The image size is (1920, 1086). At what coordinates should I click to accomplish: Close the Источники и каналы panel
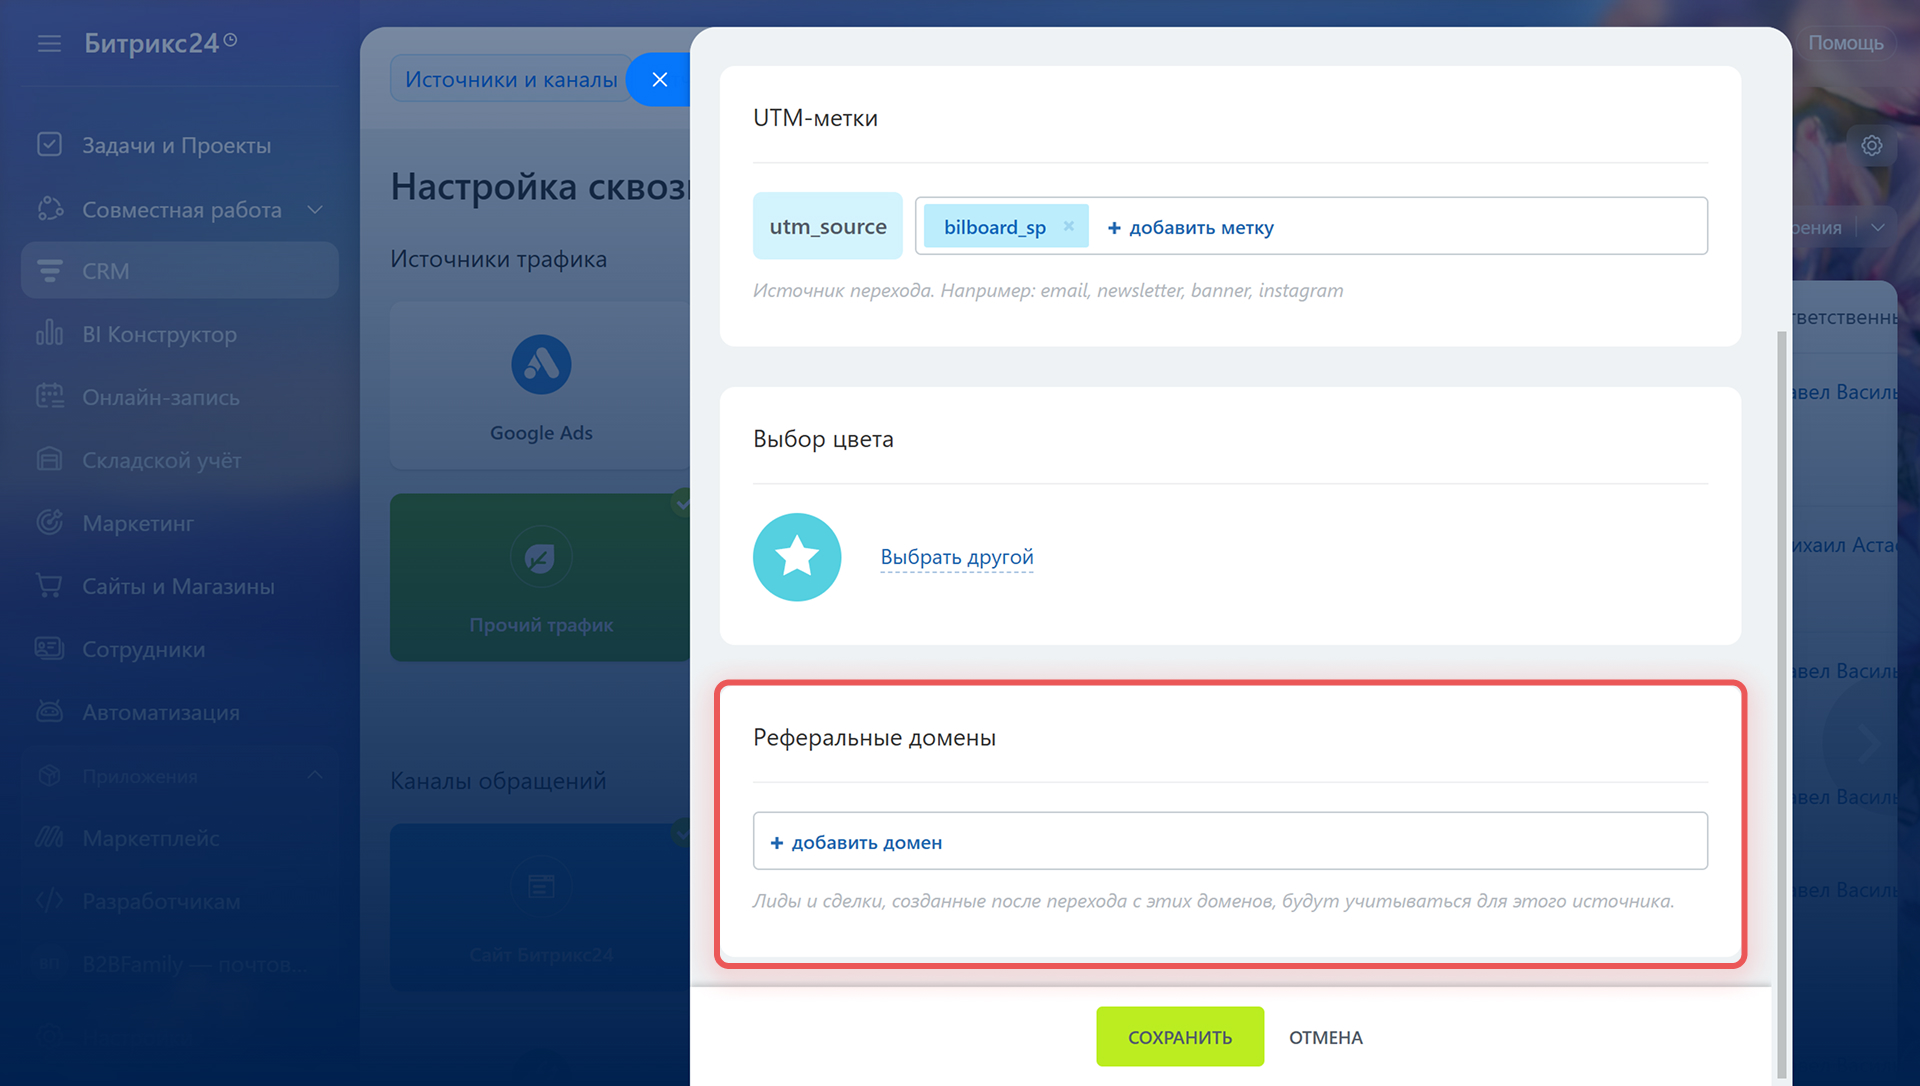pos(660,80)
